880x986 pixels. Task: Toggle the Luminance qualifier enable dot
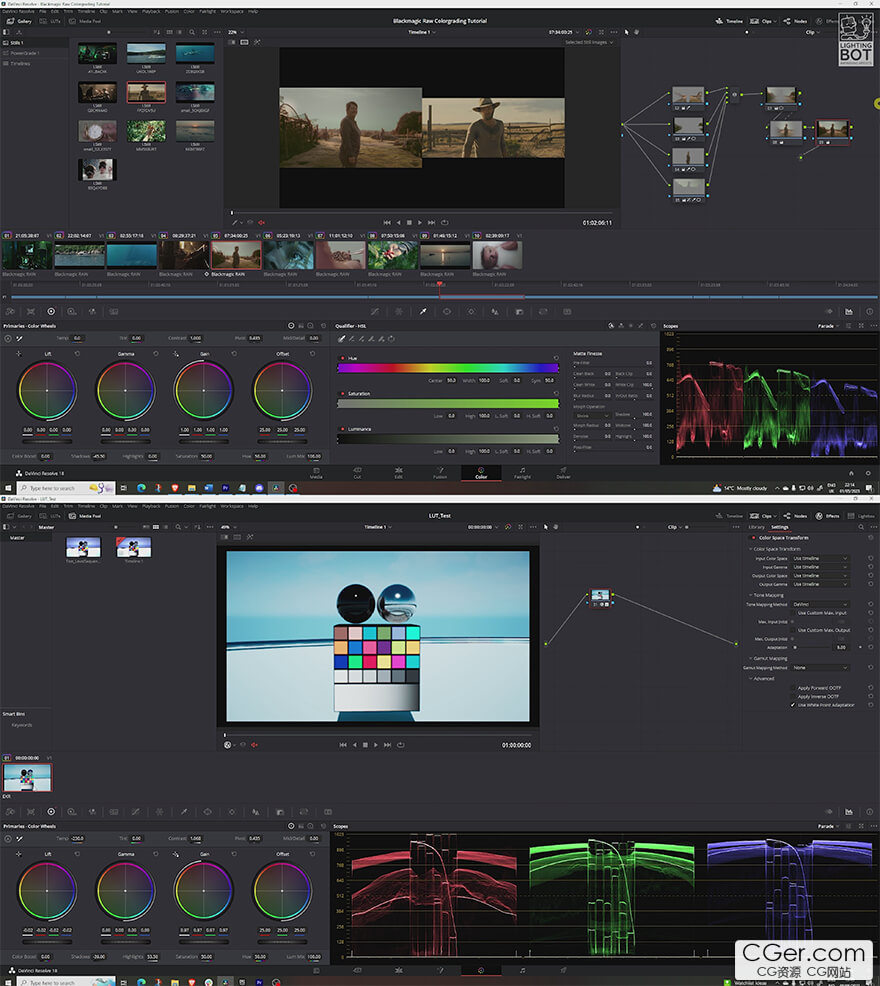pos(342,429)
